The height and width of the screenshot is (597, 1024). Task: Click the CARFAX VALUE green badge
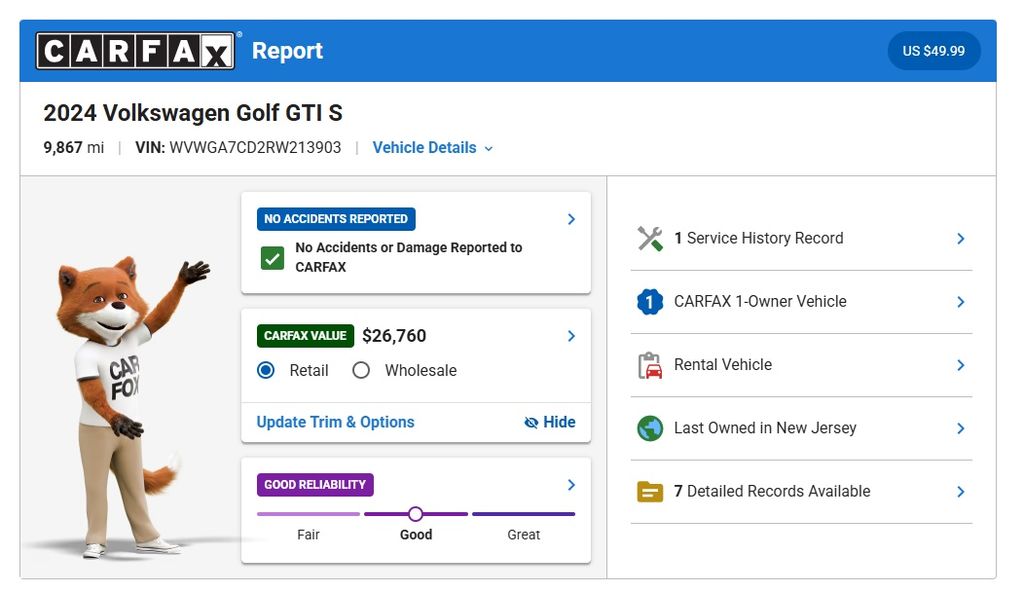pos(305,336)
